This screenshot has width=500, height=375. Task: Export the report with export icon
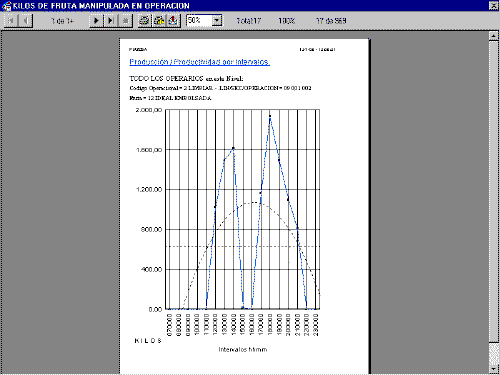click(x=173, y=21)
